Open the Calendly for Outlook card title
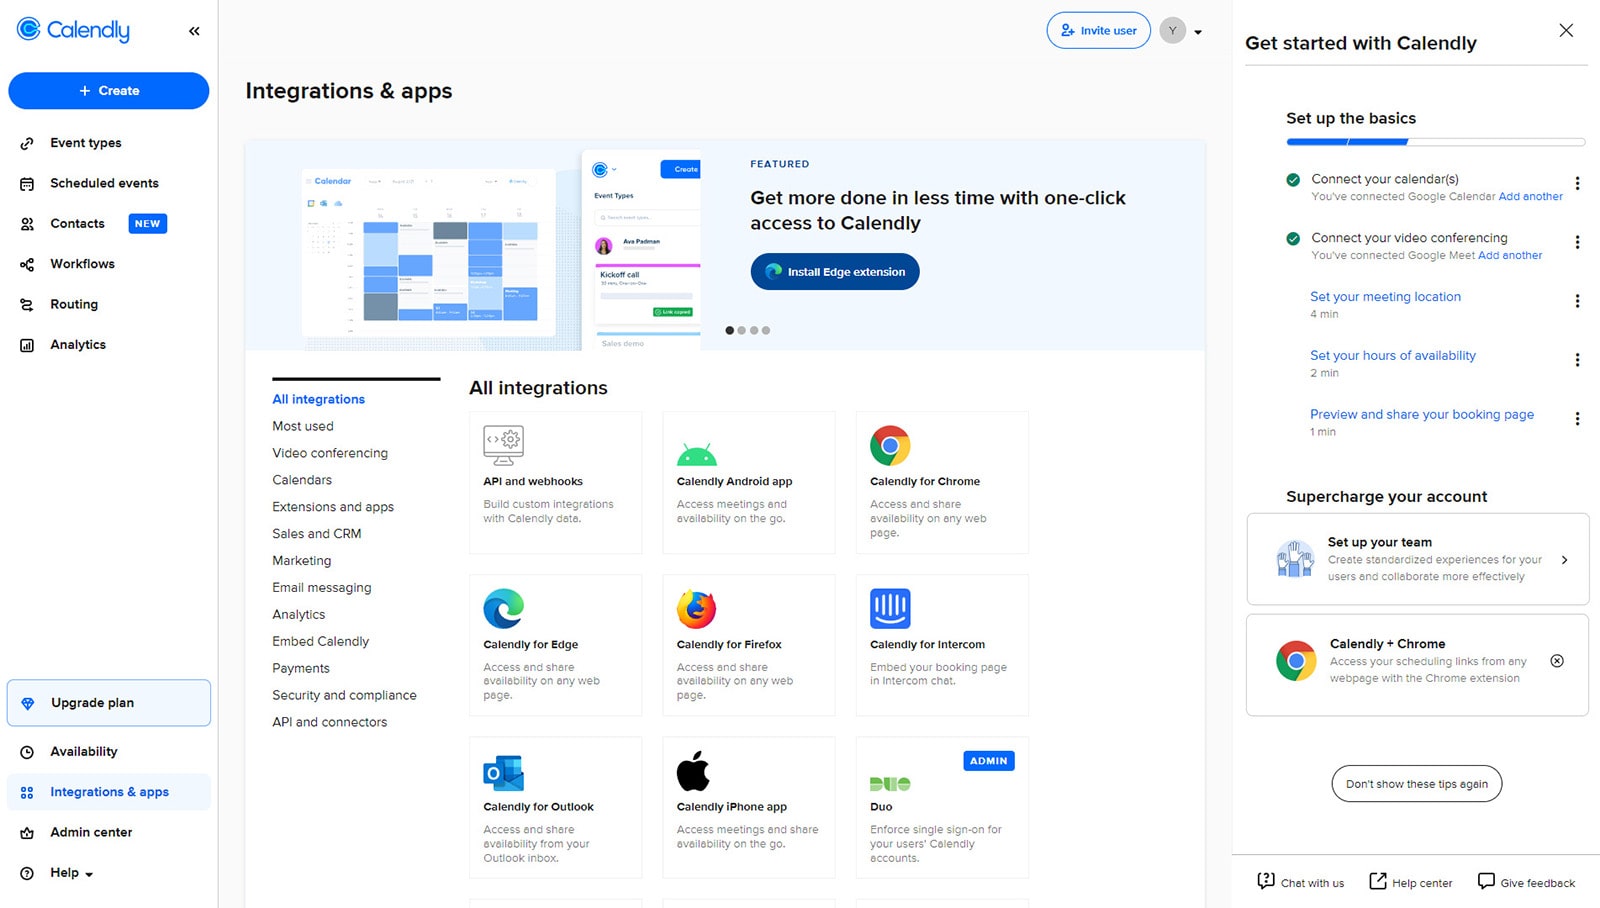Image resolution: width=1600 pixels, height=908 pixels. click(x=538, y=807)
